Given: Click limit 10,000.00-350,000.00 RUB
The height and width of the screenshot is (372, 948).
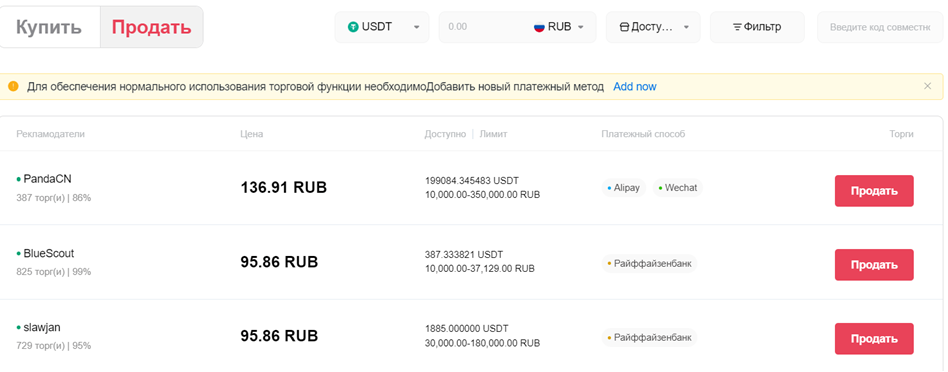Looking at the screenshot, I should 482,195.
